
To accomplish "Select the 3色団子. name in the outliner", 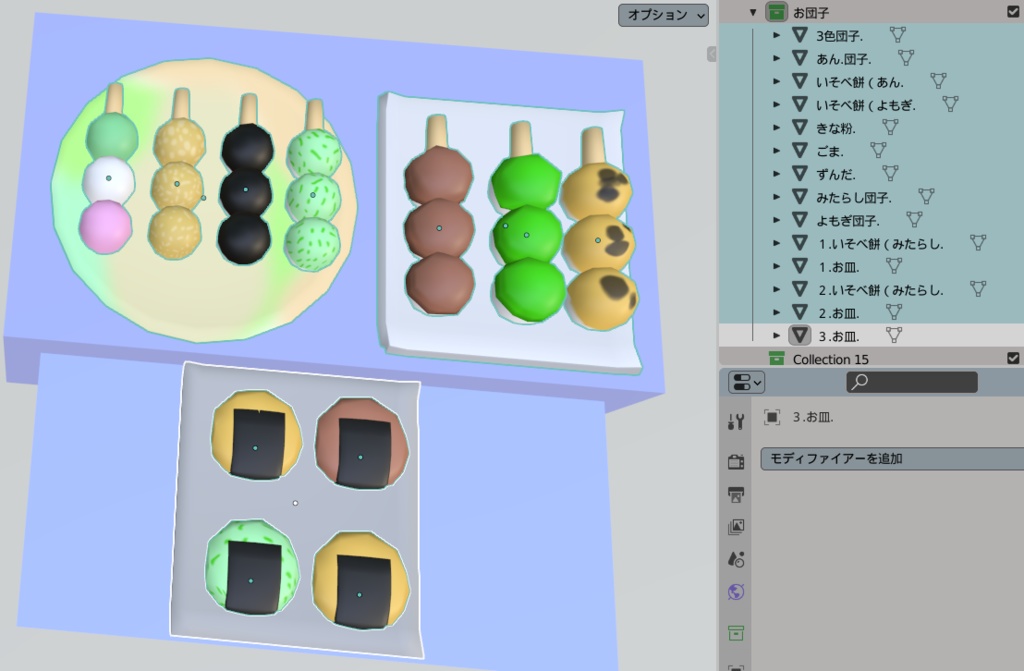I will (839, 36).
